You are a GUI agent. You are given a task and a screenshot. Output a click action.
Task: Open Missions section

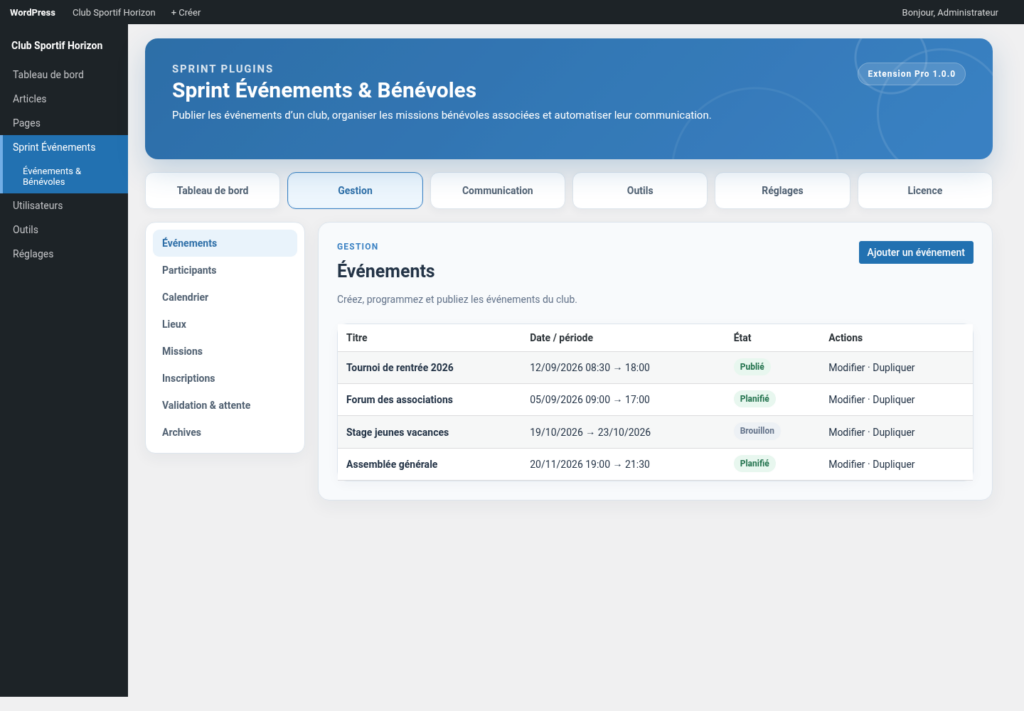tap(225, 351)
